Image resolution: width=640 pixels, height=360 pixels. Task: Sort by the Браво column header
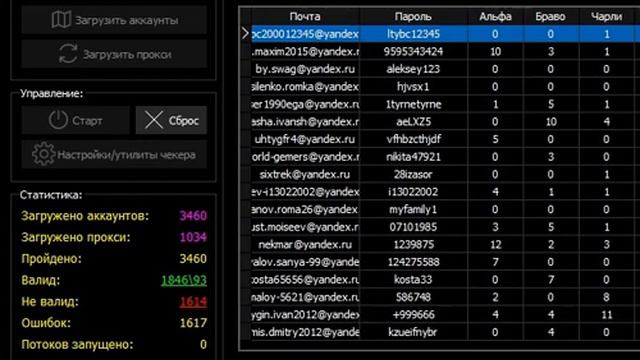pyautogui.click(x=551, y=17)
